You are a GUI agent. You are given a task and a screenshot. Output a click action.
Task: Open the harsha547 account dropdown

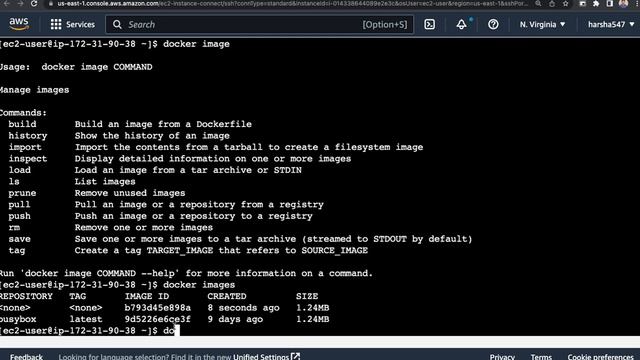click(611, 24)
